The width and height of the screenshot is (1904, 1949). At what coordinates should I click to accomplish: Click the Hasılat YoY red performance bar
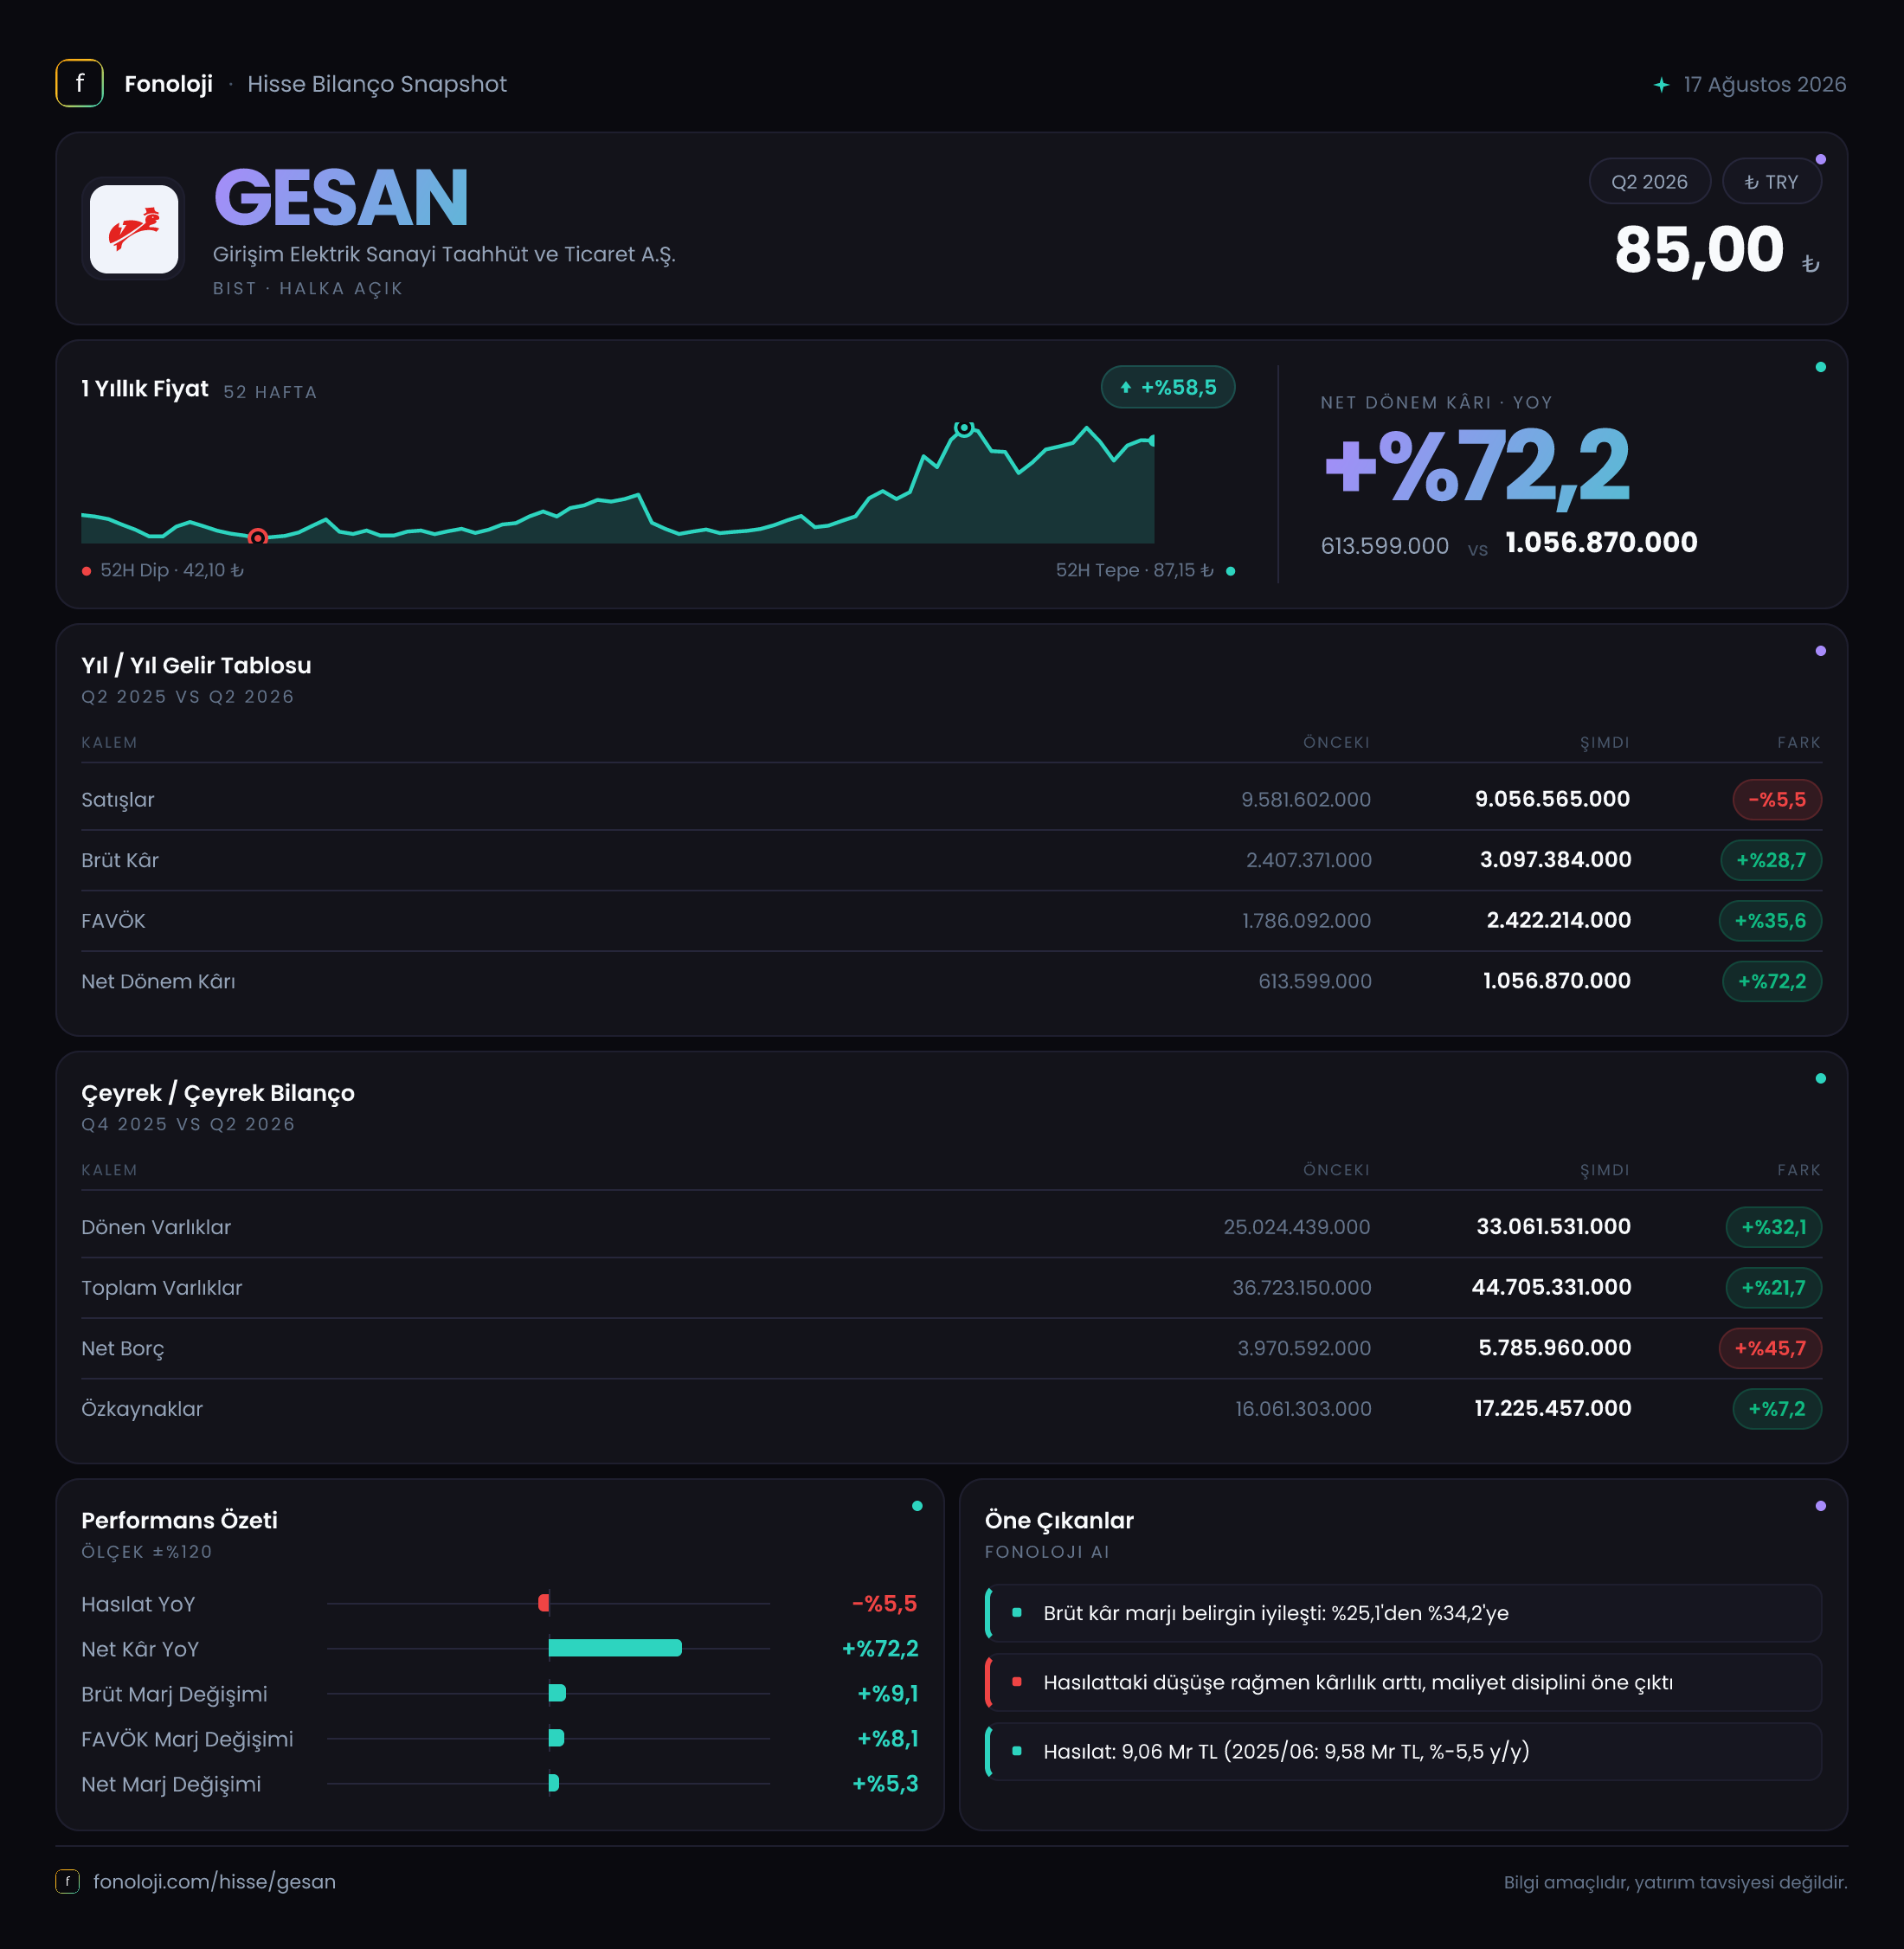543,1603
